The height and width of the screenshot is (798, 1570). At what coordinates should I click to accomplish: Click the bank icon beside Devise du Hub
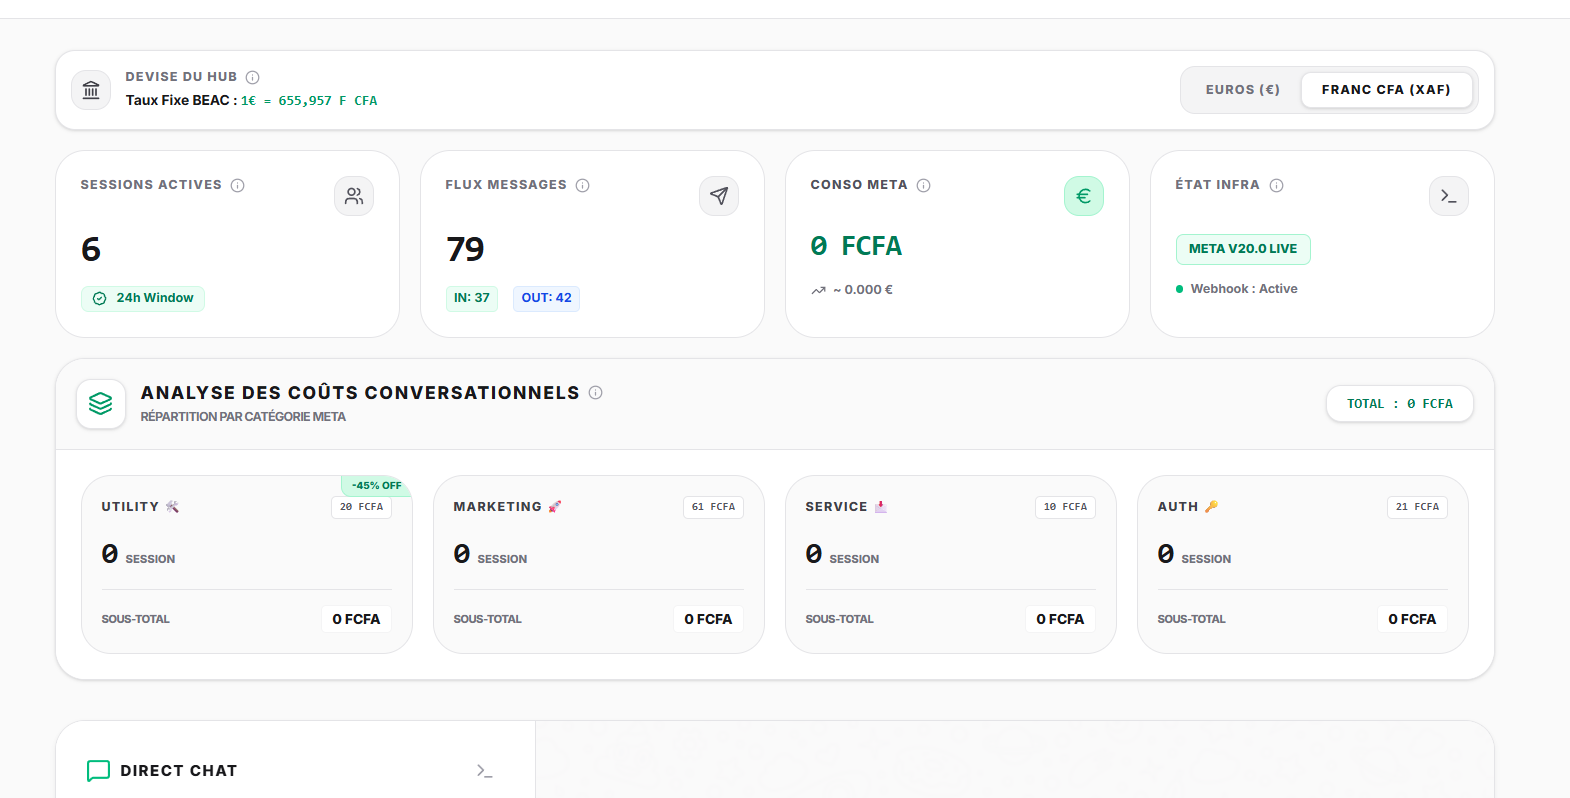point(91,90)
